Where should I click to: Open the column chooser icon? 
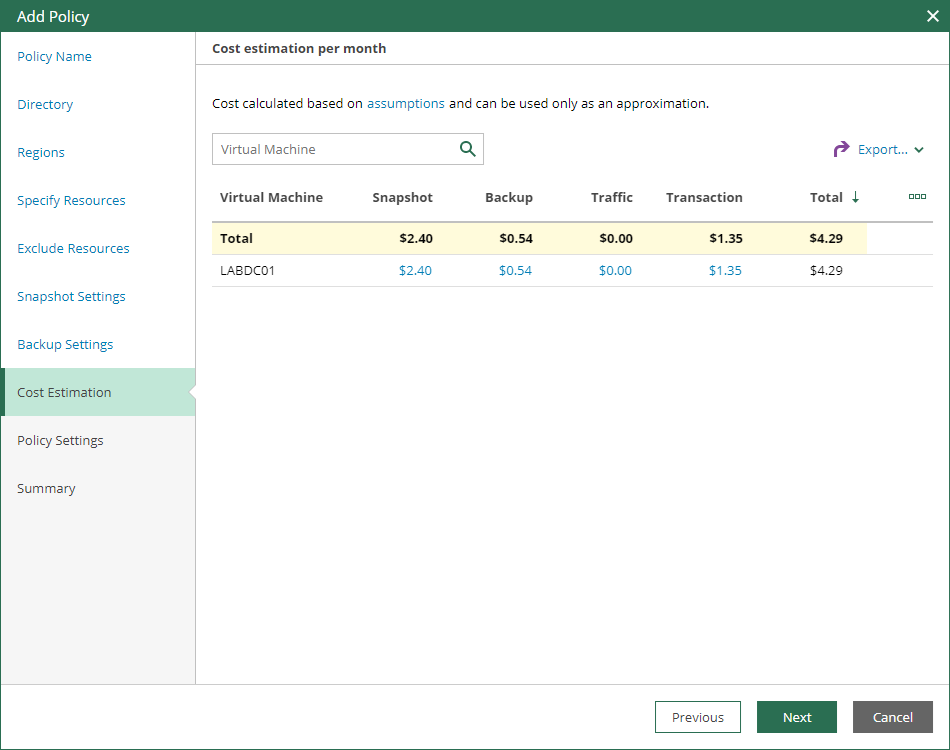[917, 197]
